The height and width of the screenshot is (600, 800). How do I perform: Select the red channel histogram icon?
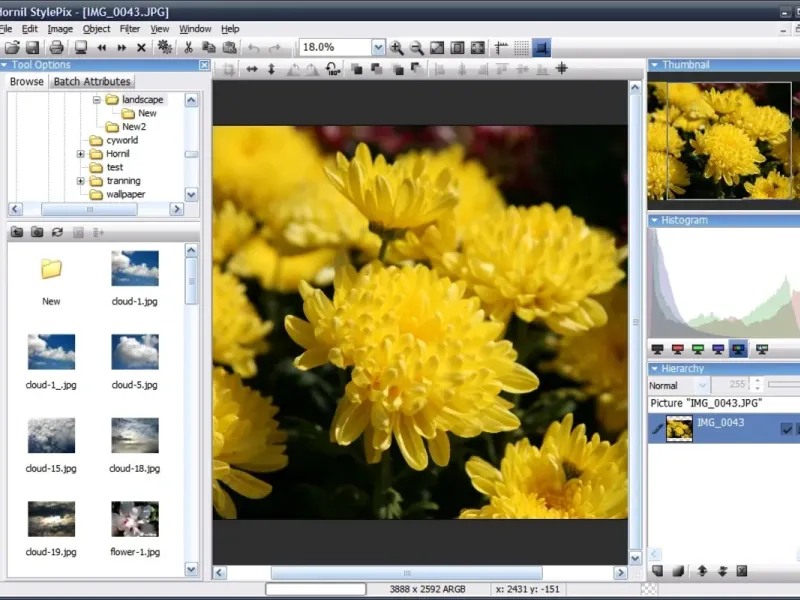pos(678,349)
